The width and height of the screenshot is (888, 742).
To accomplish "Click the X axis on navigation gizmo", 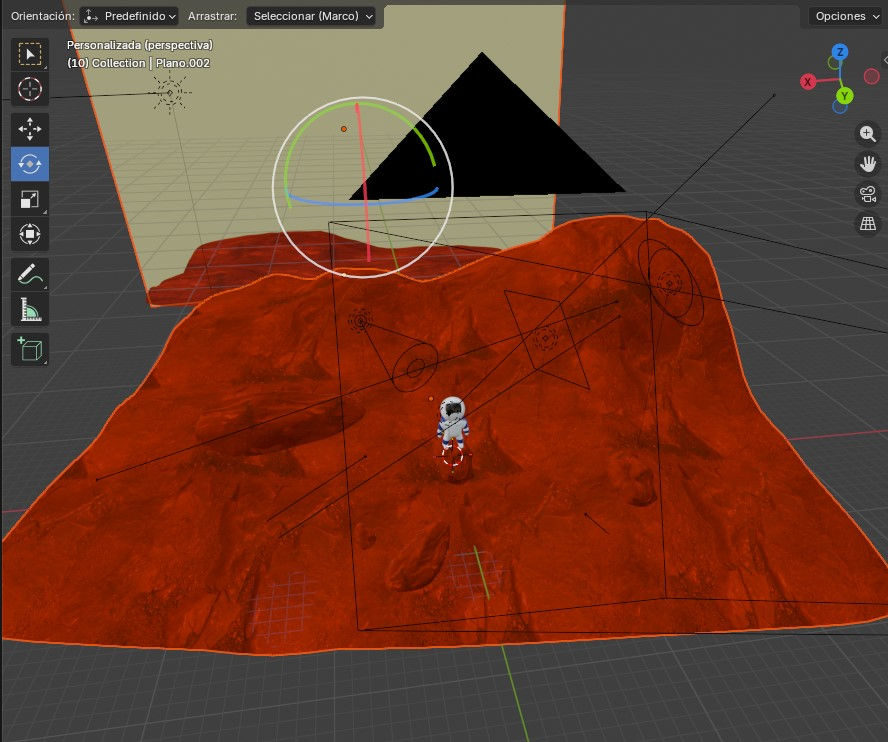I will coord(808,82).
